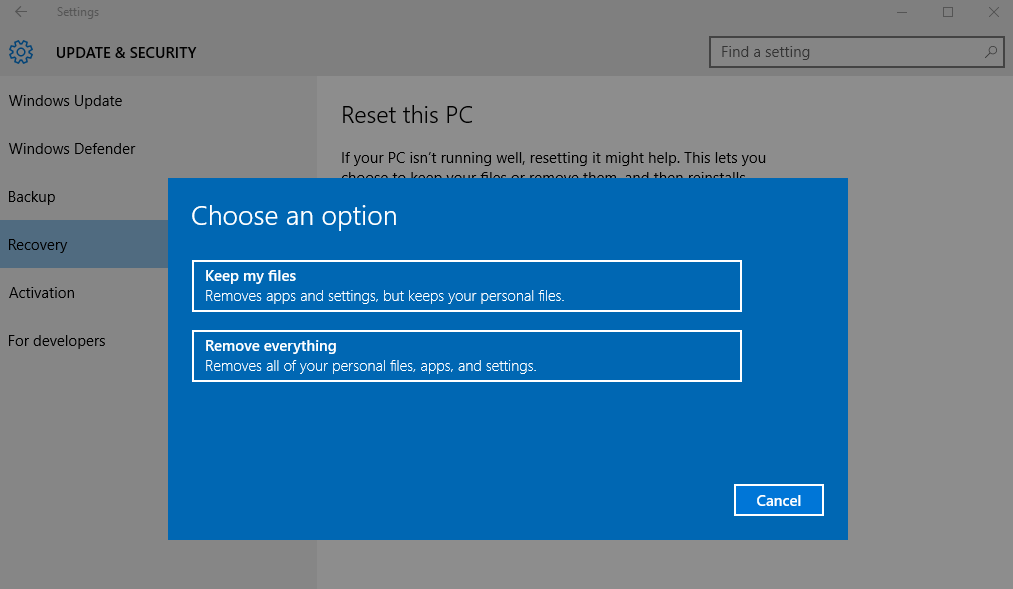
Task: Open the Activation section
Action: 42,293
